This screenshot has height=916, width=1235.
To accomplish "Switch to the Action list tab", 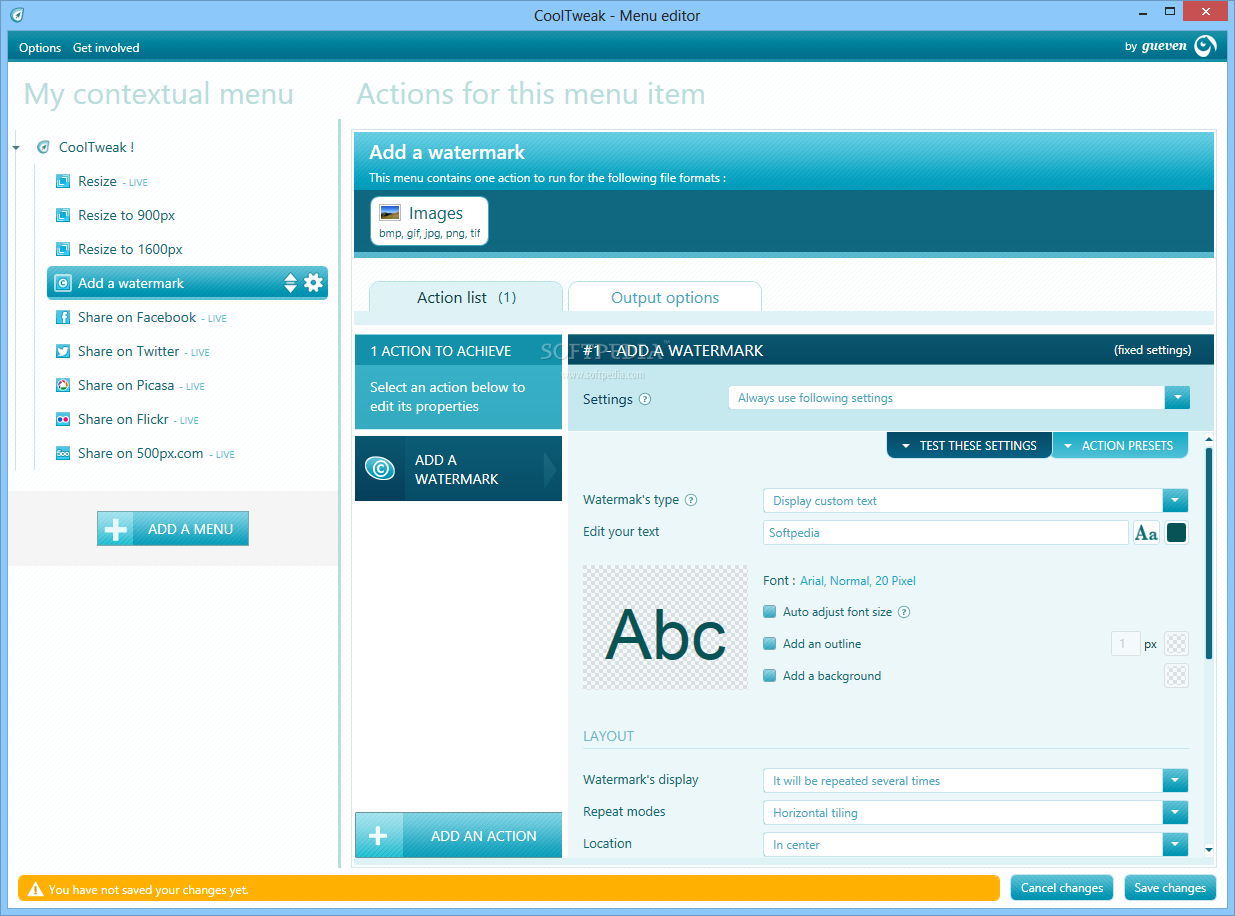I will pos(466,298).
